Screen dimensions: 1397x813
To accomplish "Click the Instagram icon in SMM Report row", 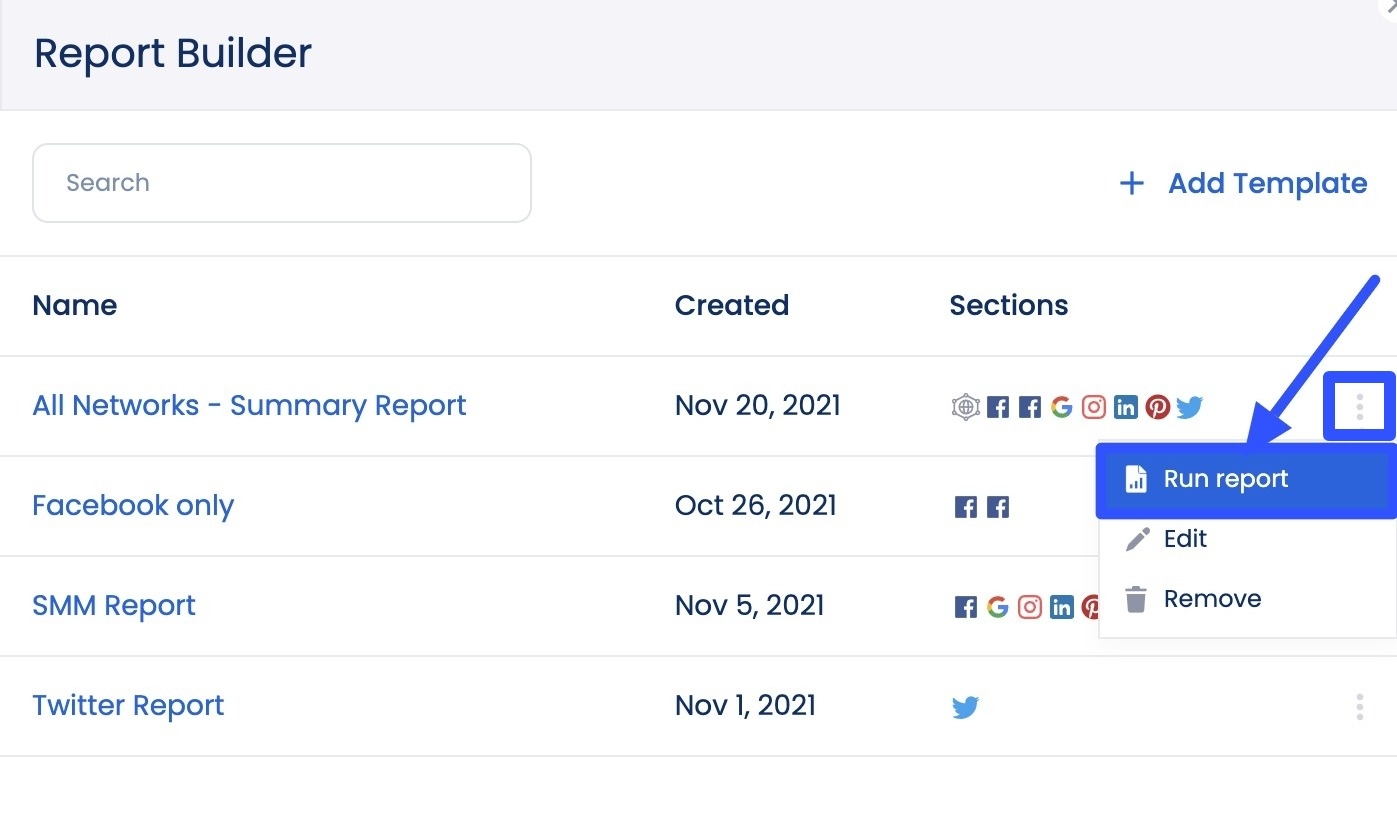I will click(x=1030, y=606).
